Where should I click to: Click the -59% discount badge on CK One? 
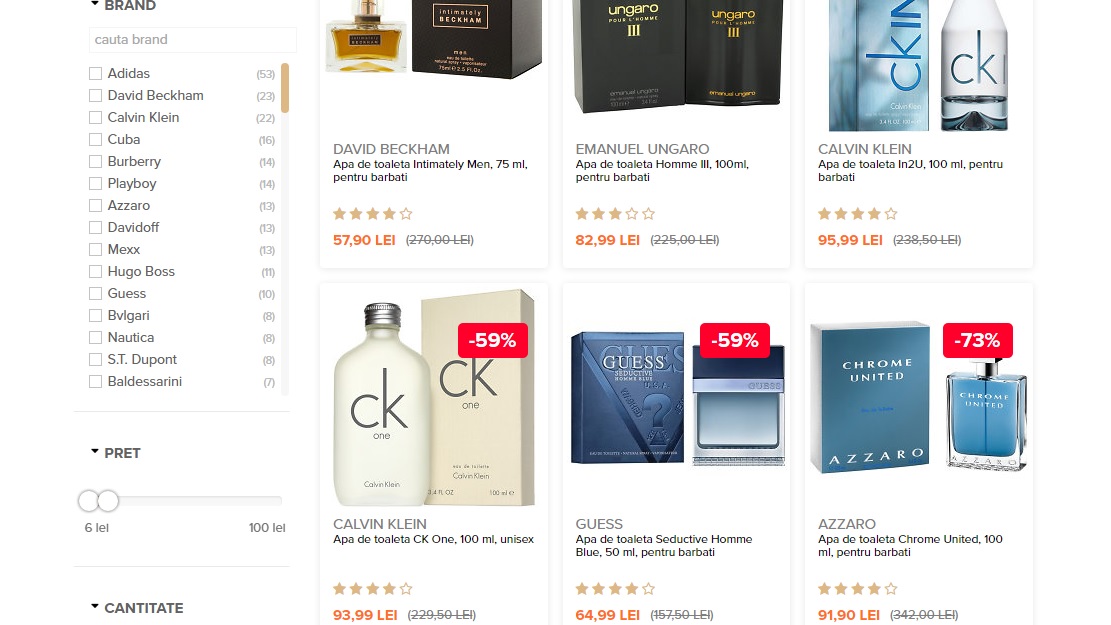(493, 340)
